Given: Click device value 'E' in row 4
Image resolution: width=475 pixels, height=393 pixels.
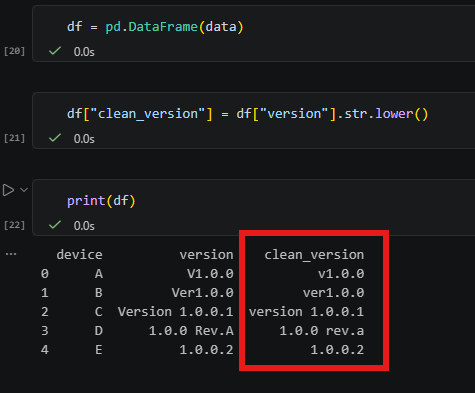Looking at the screenshot, I should pos(99,350).
